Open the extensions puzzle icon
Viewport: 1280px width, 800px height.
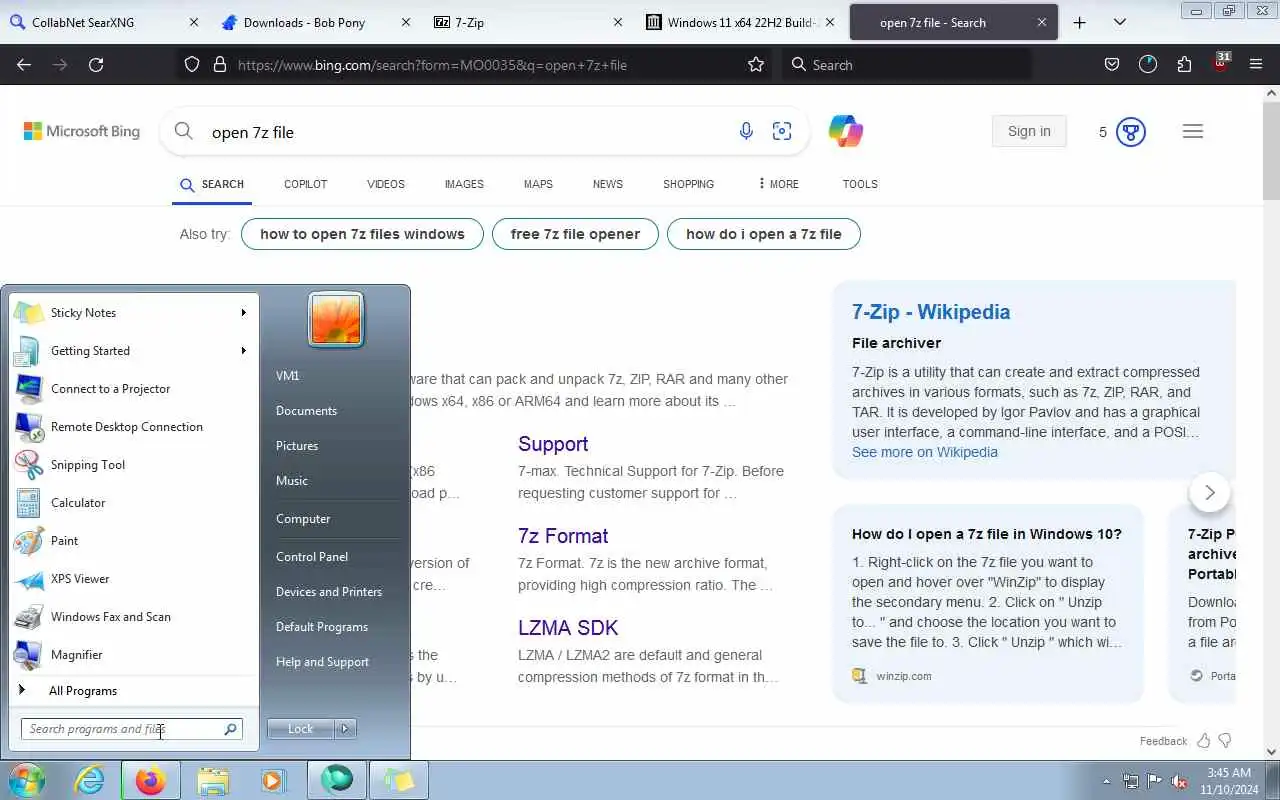[1184, 65]
